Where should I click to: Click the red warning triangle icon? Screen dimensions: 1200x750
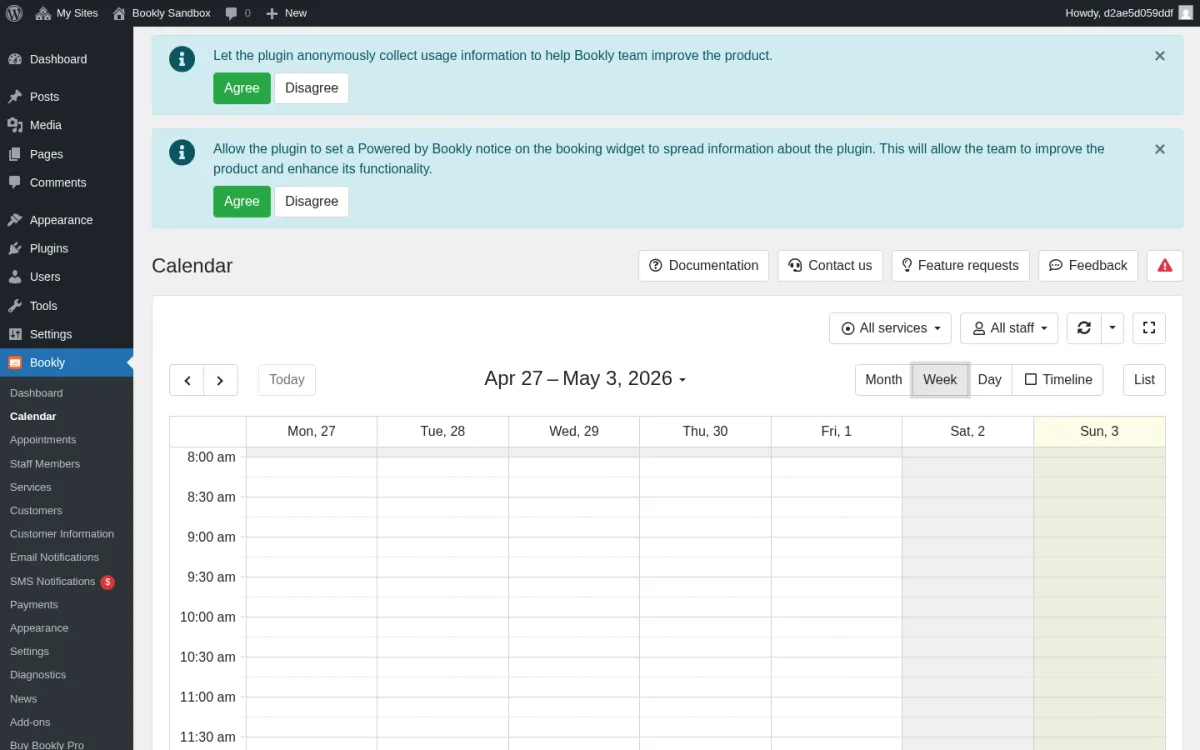pos(1165,265)
